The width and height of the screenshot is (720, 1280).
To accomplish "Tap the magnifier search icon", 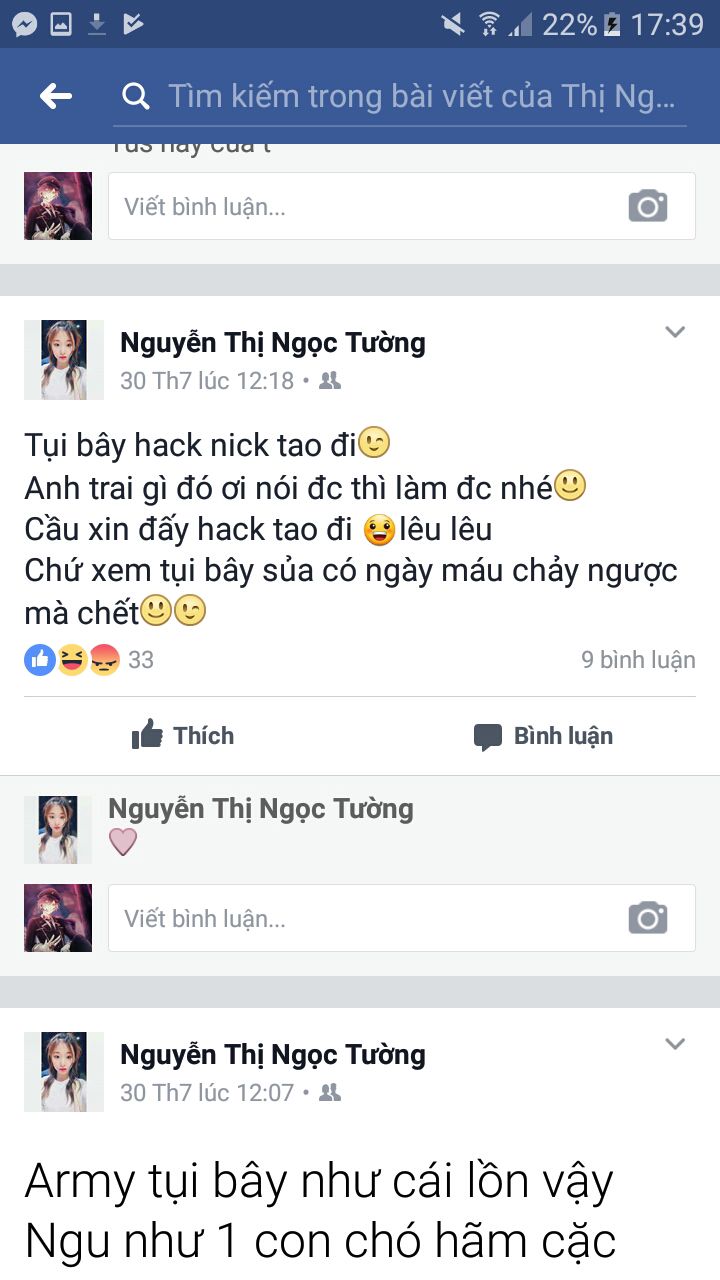I will (135, 96).
